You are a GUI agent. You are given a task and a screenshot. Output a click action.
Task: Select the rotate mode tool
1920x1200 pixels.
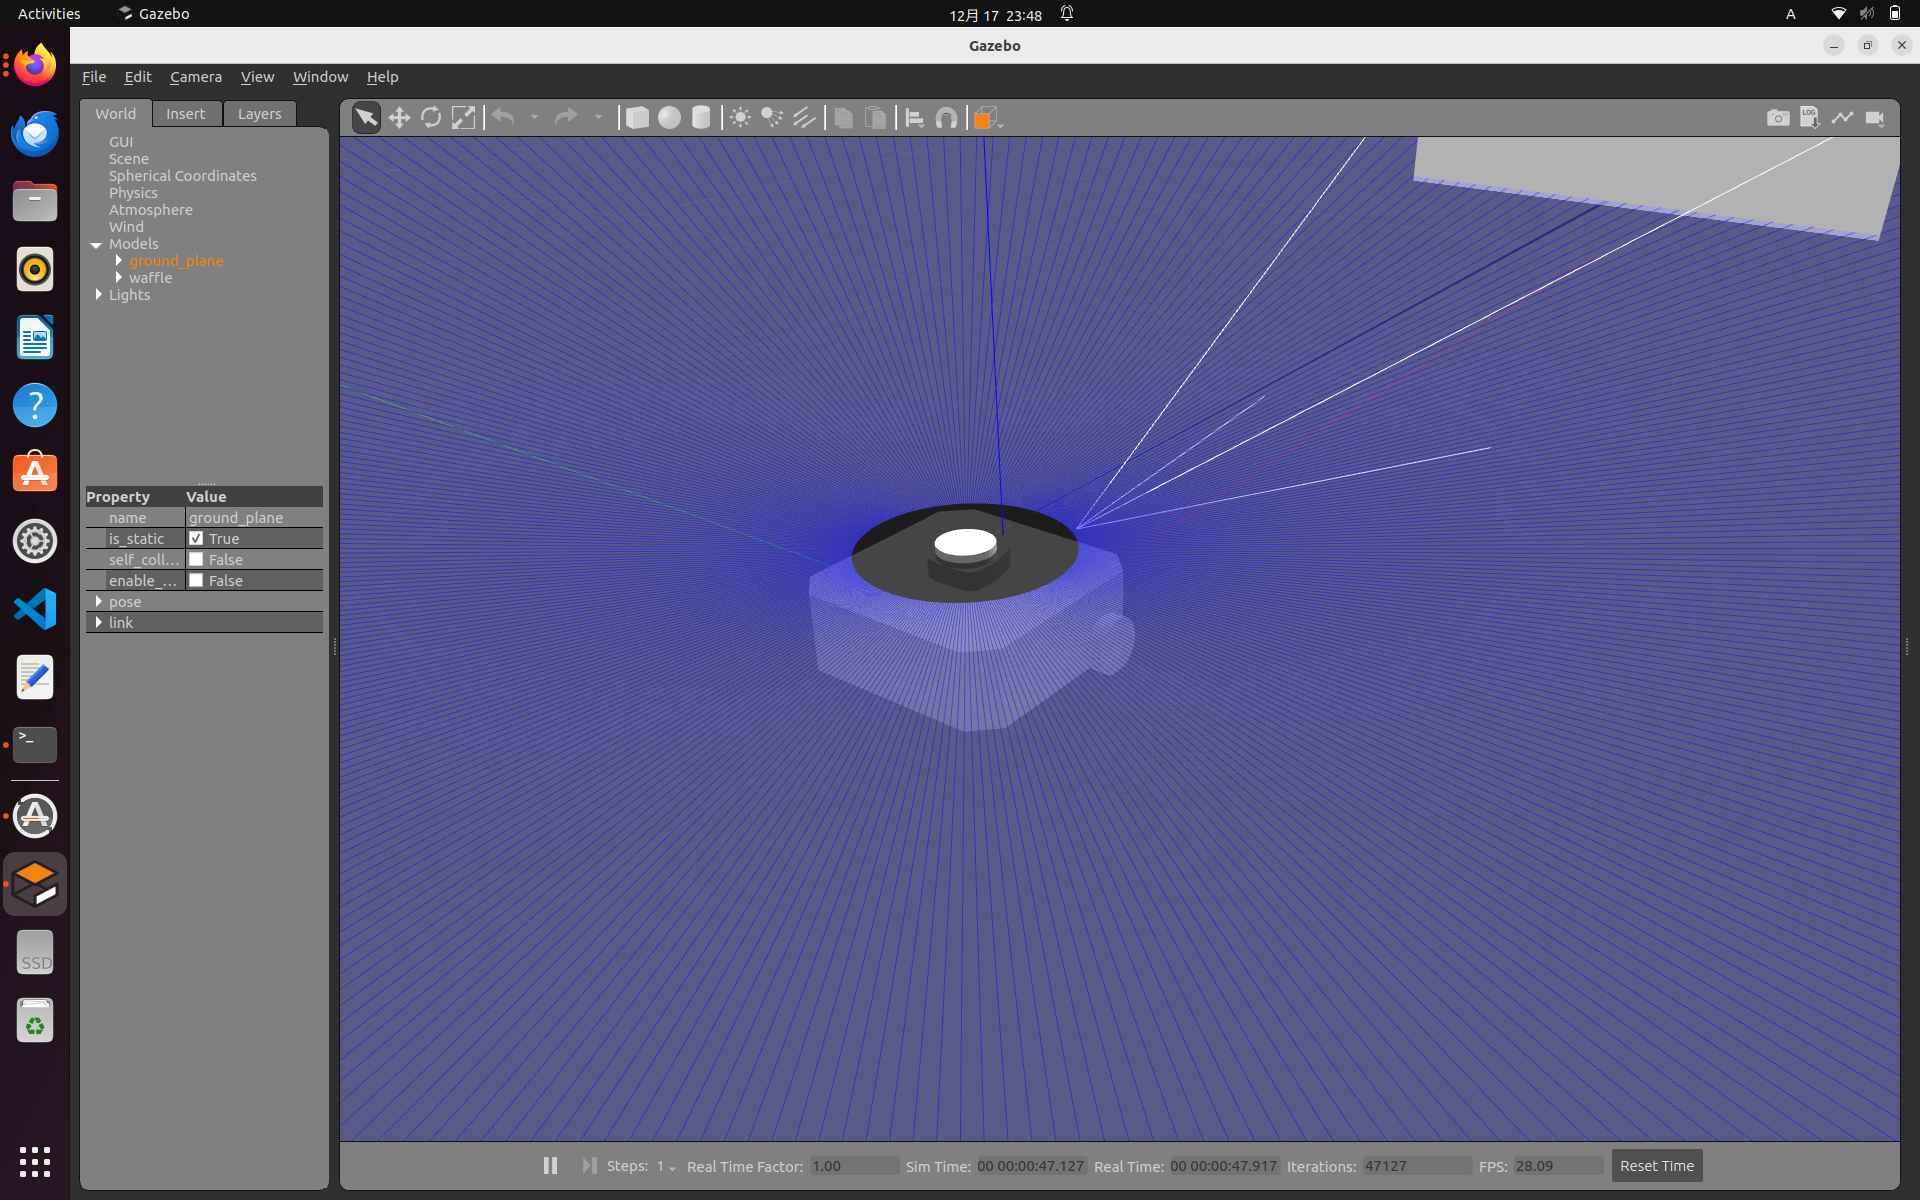431,118
